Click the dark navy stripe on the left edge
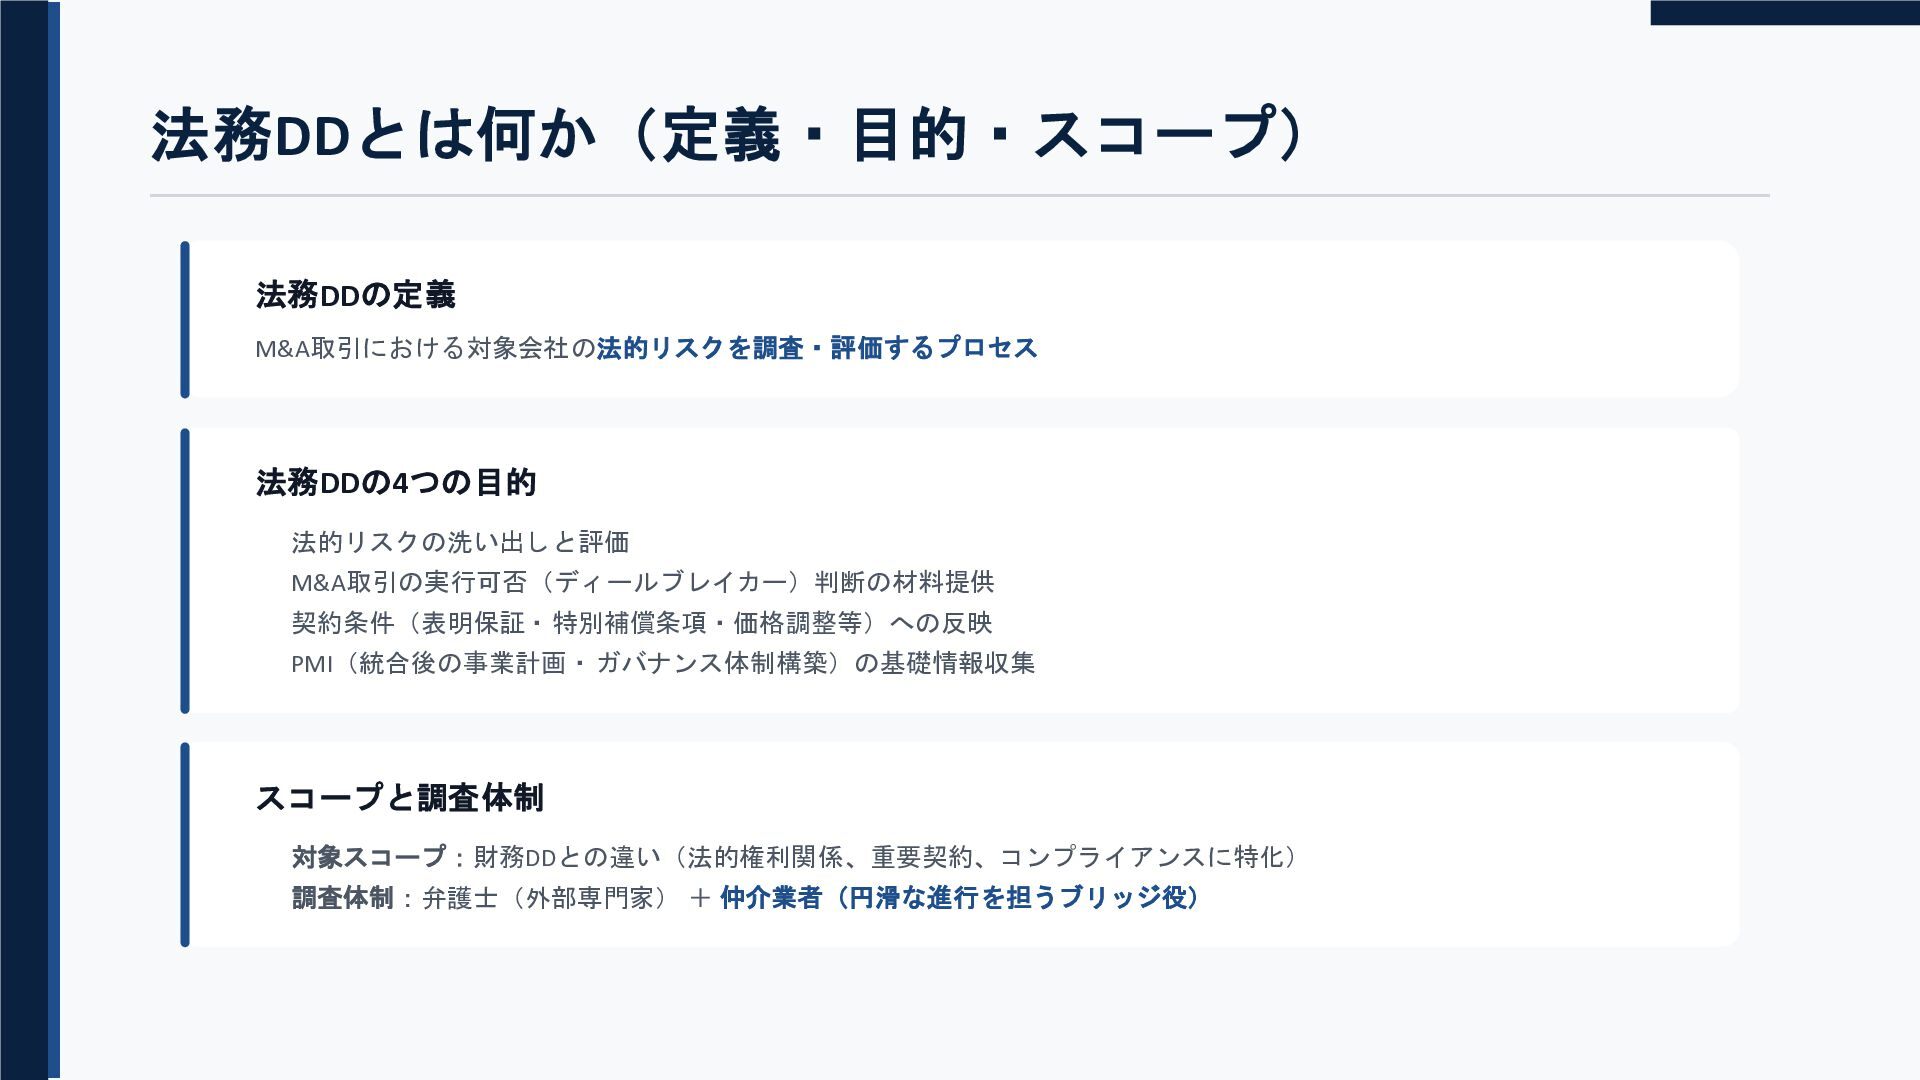Viewport: 1920px width, 1080px height. coord(24,540)
